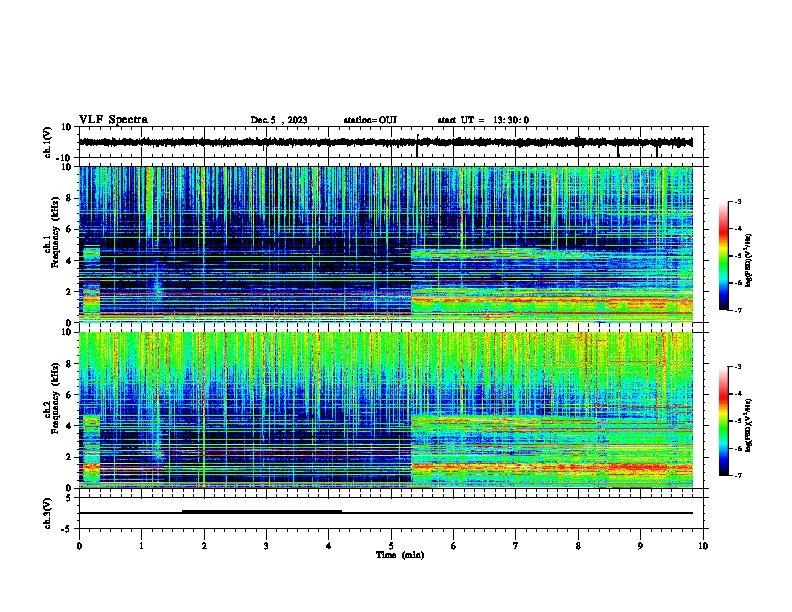Screen dimensions: 792x612
Task: Click the date 'Dec. 5 , 2023' label
Action: click(x=279, y=120)
